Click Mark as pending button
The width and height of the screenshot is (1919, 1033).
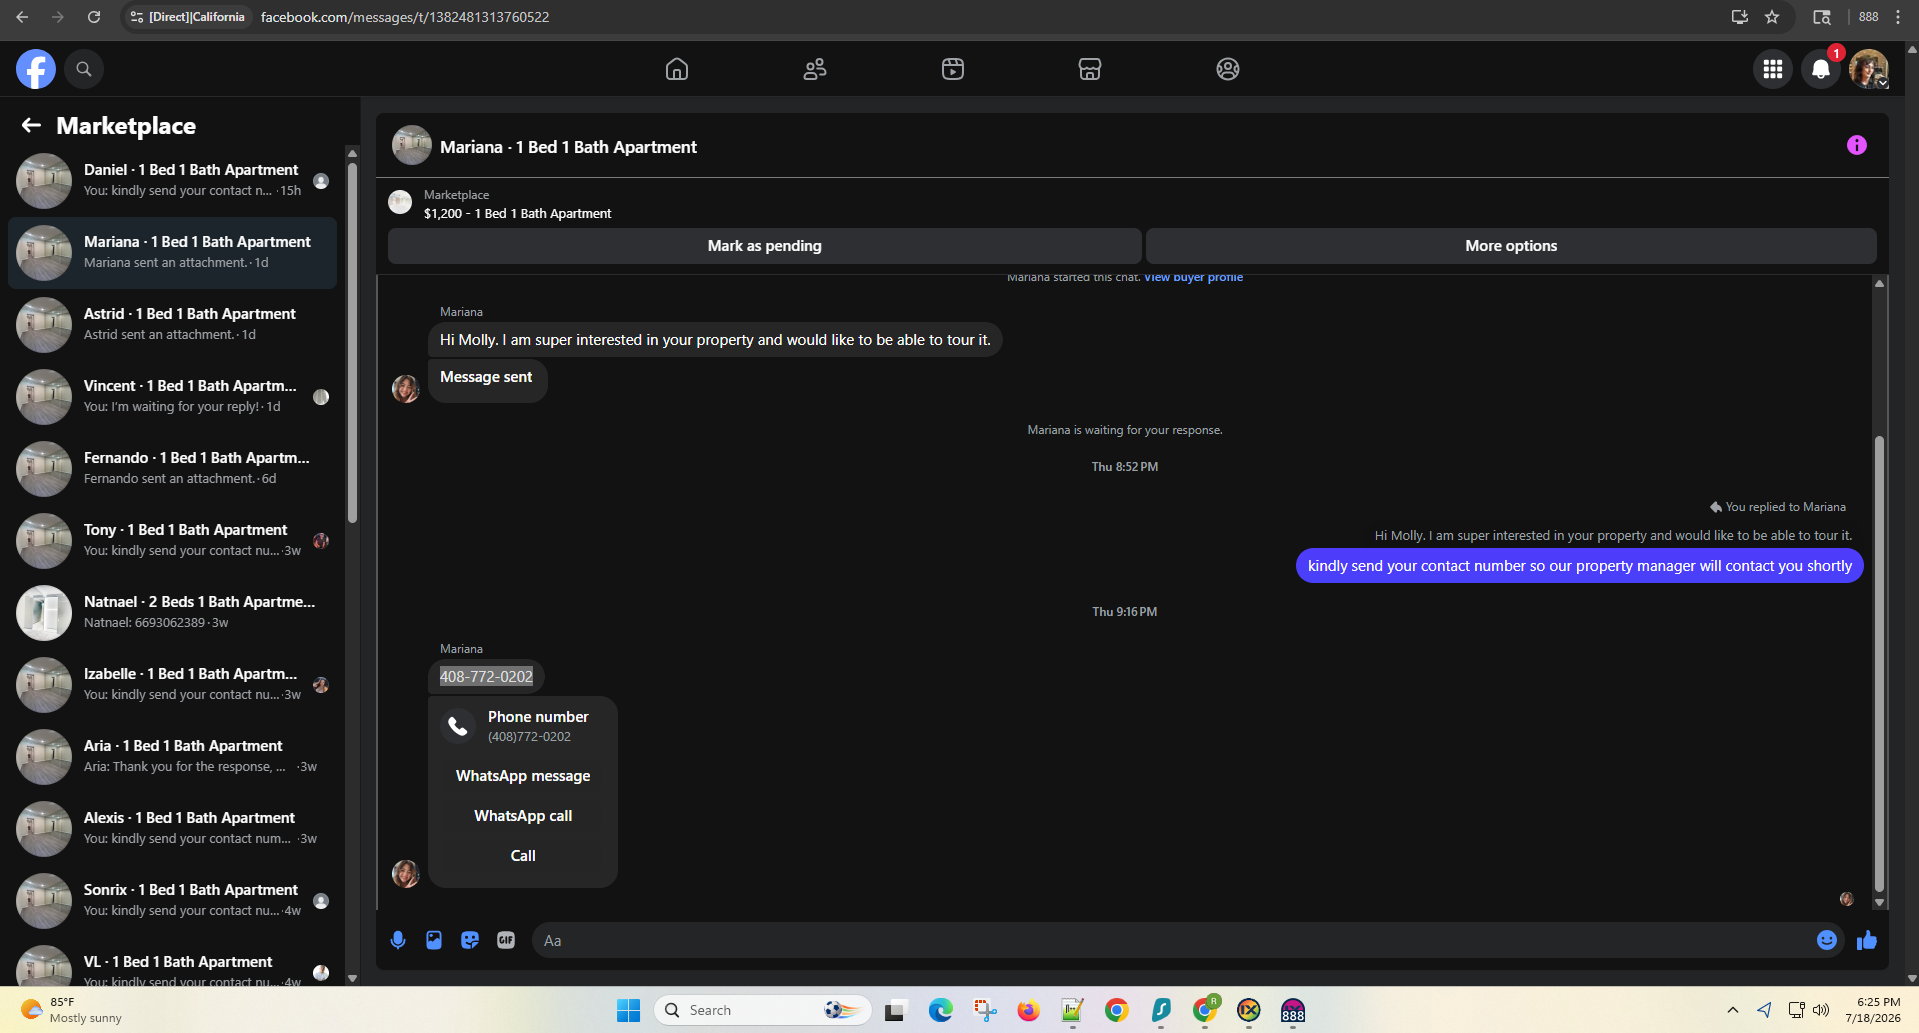765,246
